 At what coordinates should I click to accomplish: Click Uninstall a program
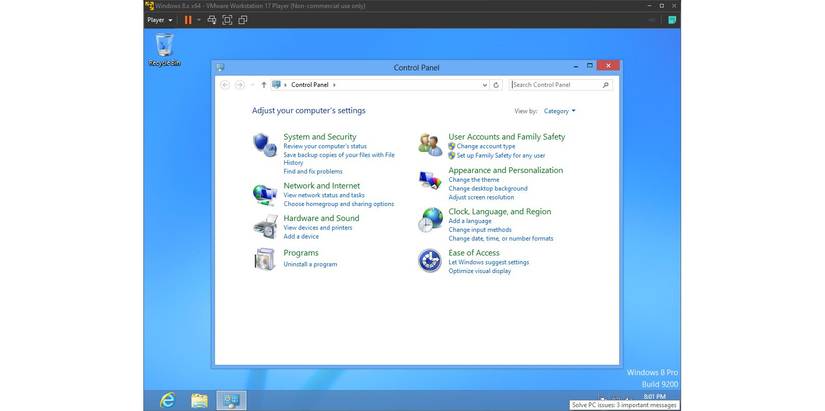click(310, 264)
